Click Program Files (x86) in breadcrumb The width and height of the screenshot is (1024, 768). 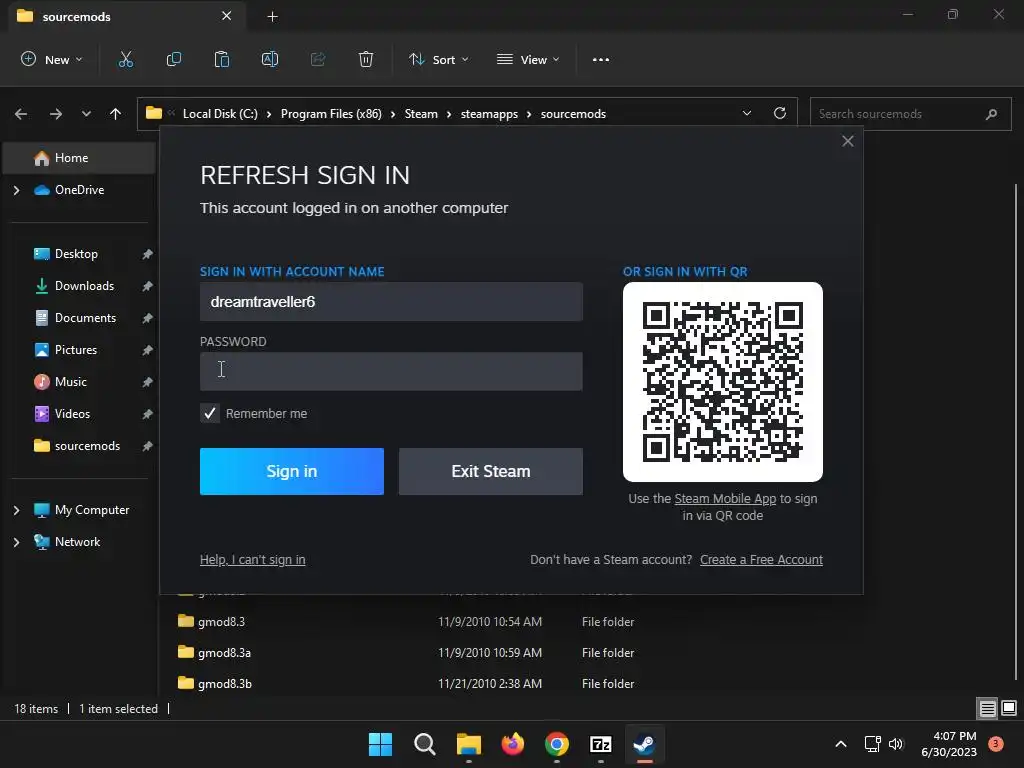click(x=331, y=114)
